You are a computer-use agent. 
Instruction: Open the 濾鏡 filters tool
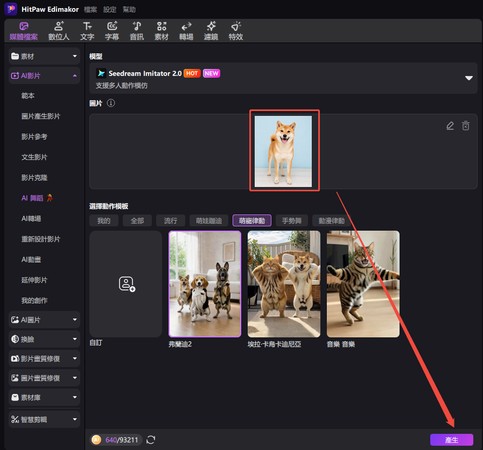click(211, 31)
